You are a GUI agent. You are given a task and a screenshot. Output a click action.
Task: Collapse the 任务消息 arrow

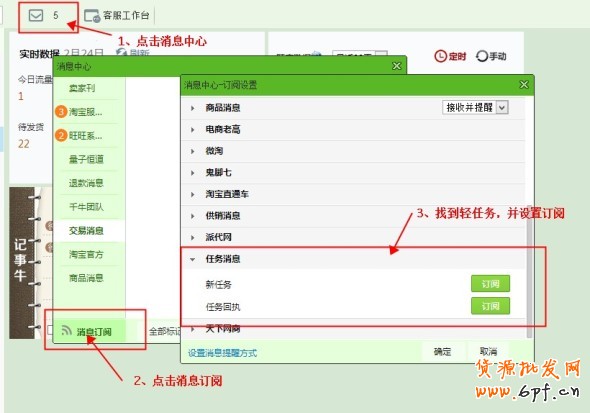(x=193, y=259)
